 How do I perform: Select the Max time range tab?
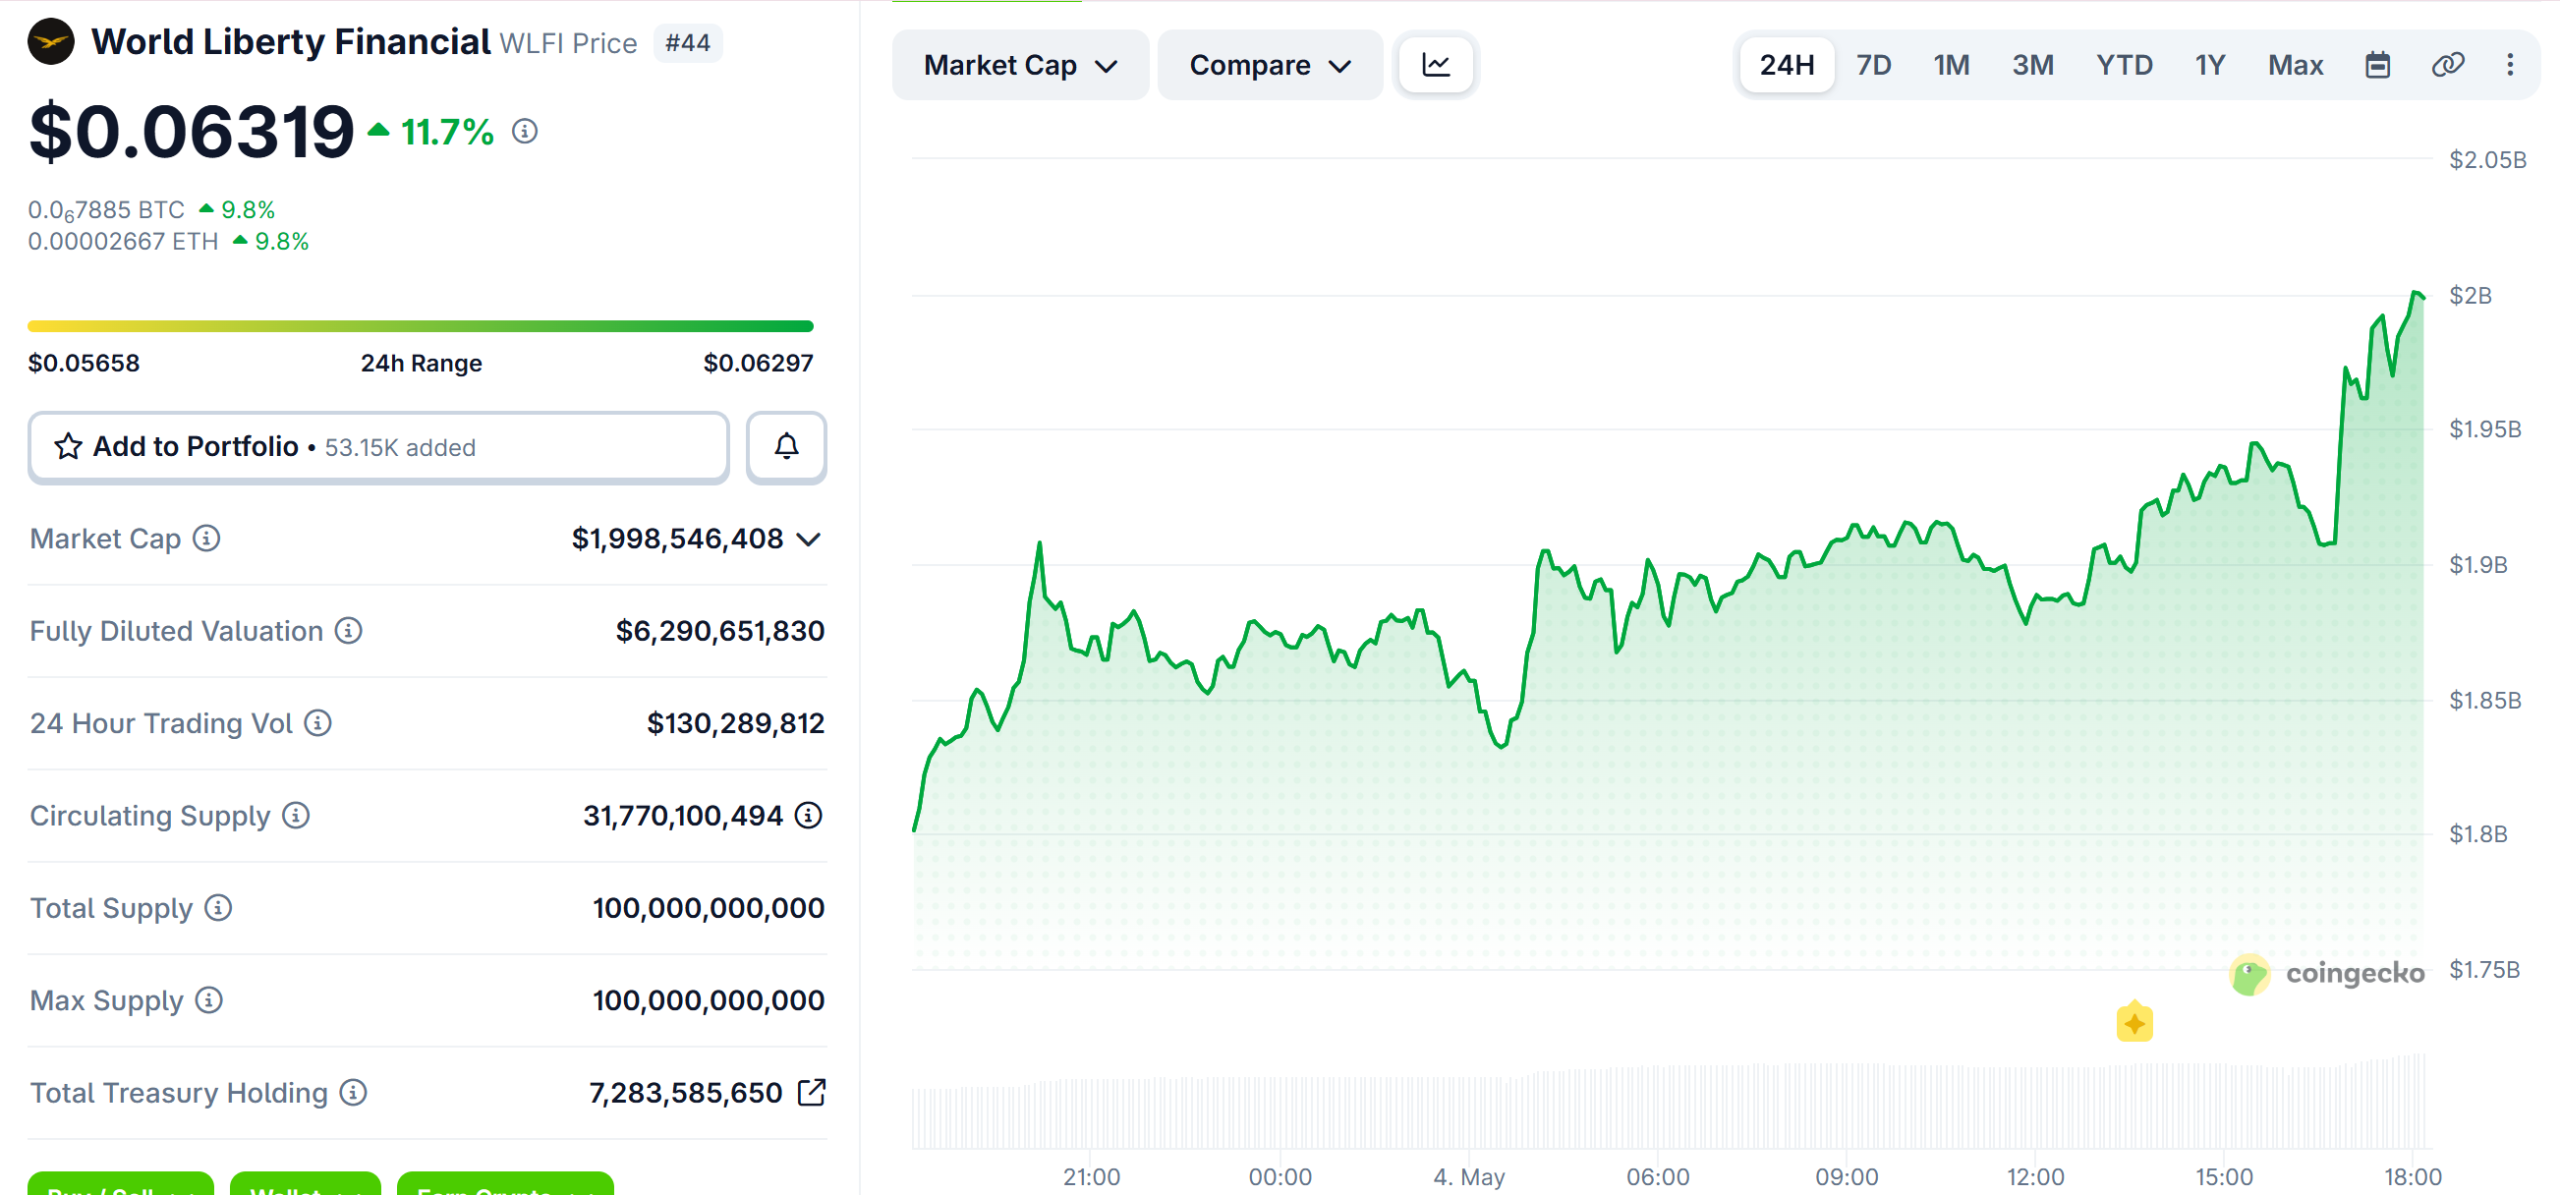pyautogui.click(x=2295, y=65)
